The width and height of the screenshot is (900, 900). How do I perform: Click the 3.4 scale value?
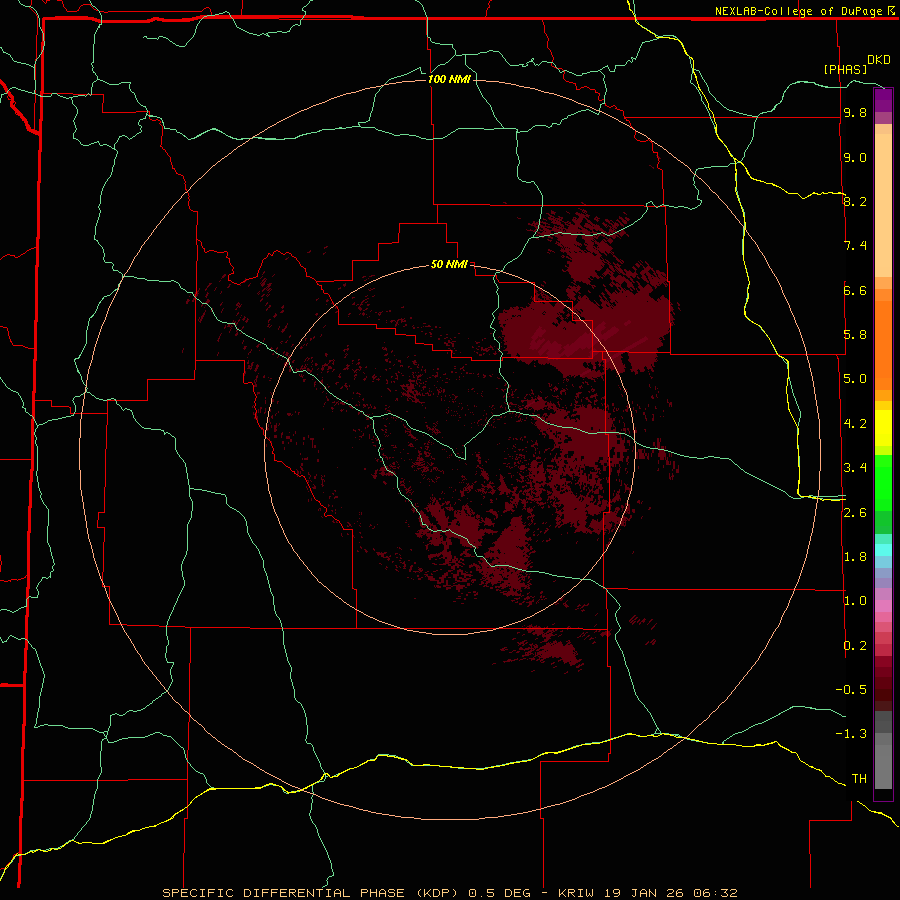coord(855,468)
